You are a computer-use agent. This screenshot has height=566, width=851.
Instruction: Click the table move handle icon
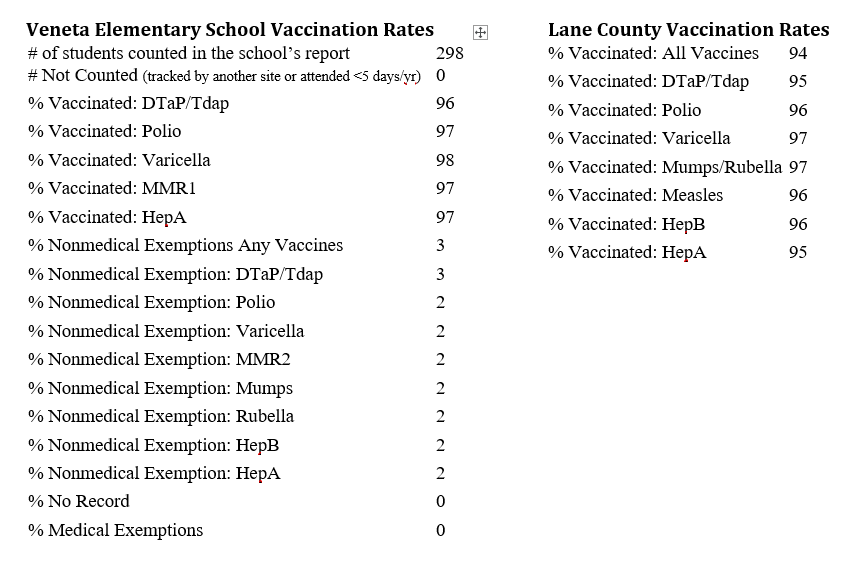[x=480, y=33]
